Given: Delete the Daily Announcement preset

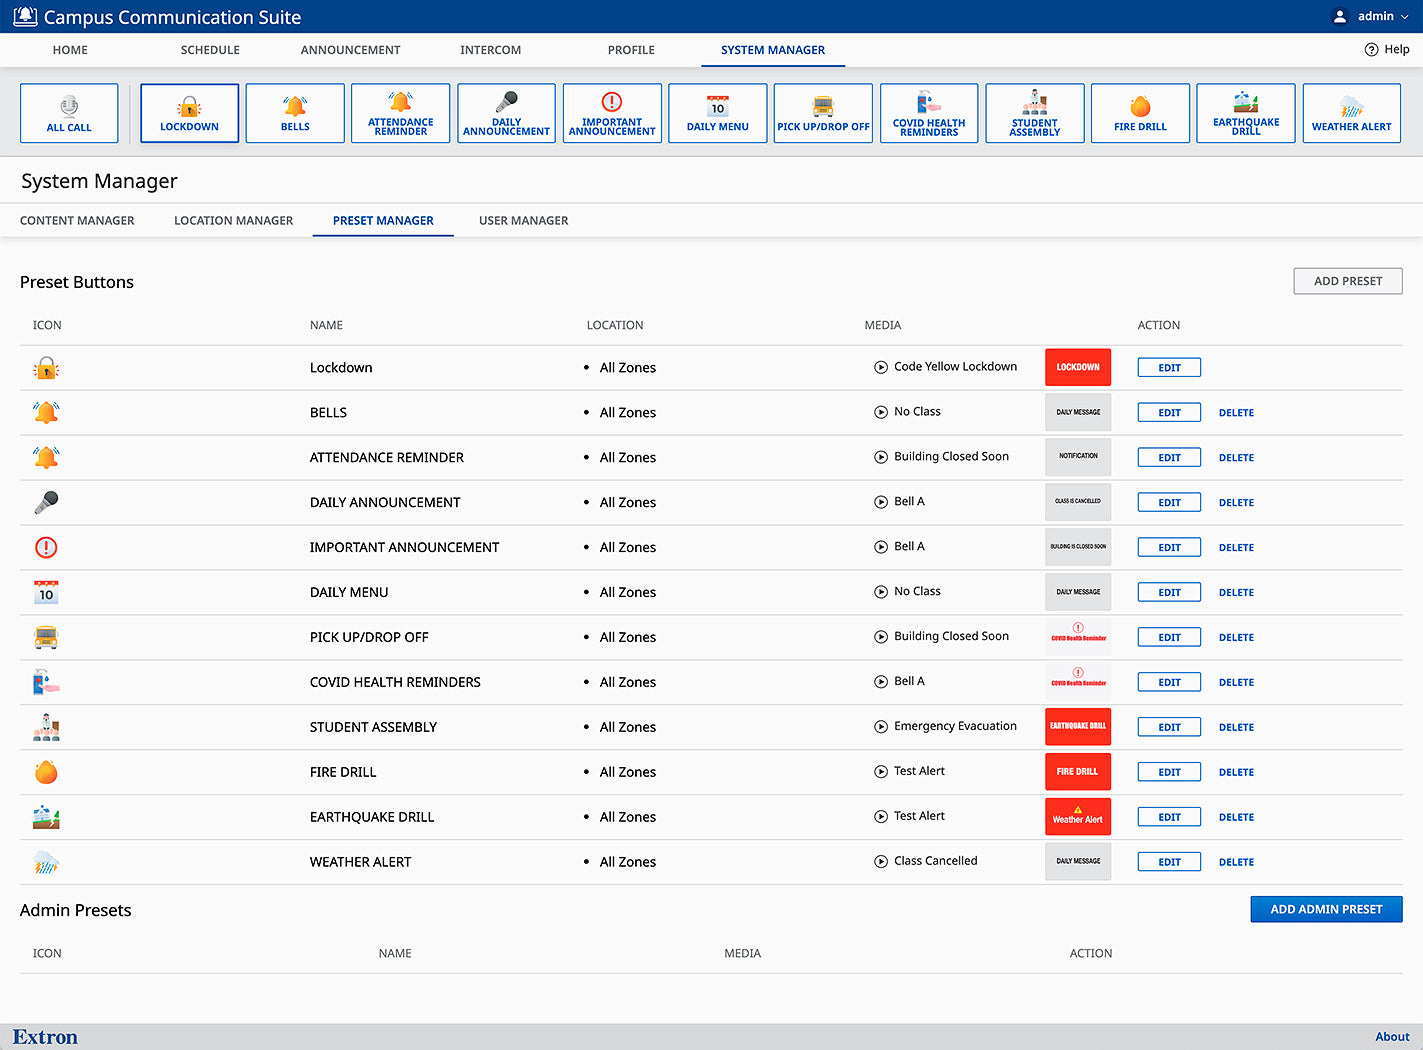Looking at the screenshot, I should click(x=1236, y=503).
